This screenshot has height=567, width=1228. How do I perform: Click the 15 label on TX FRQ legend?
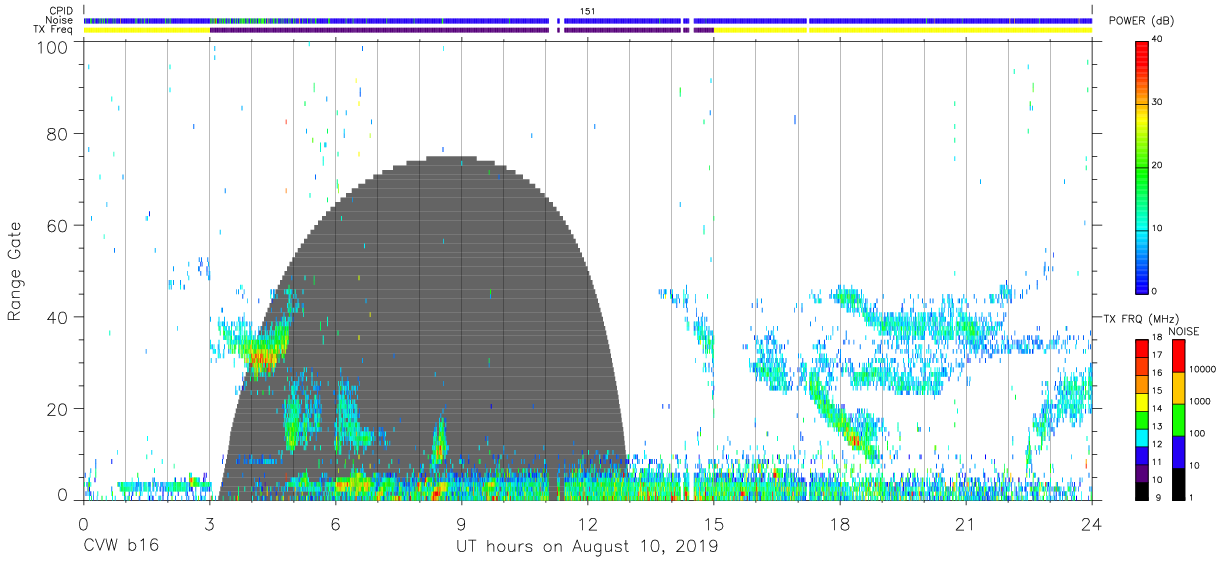1157,390
